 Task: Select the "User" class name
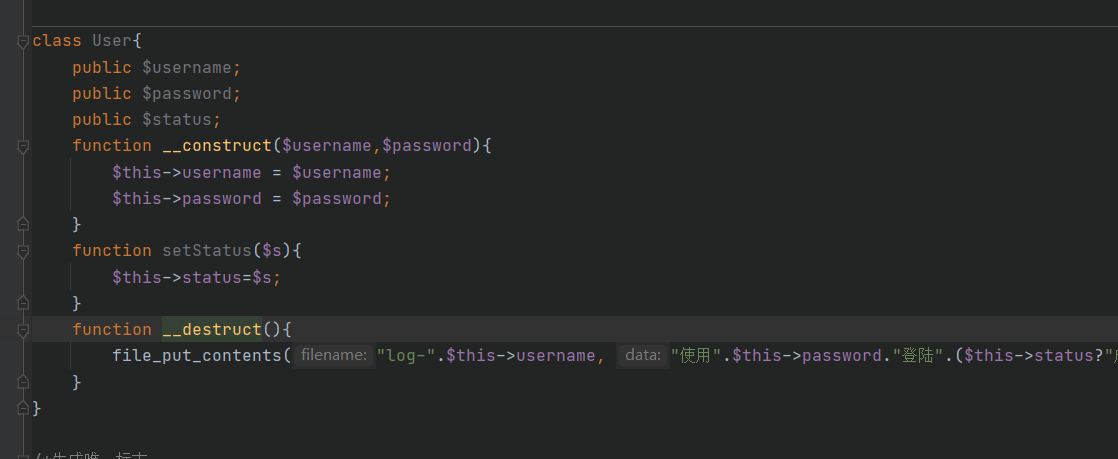(112, 41)
